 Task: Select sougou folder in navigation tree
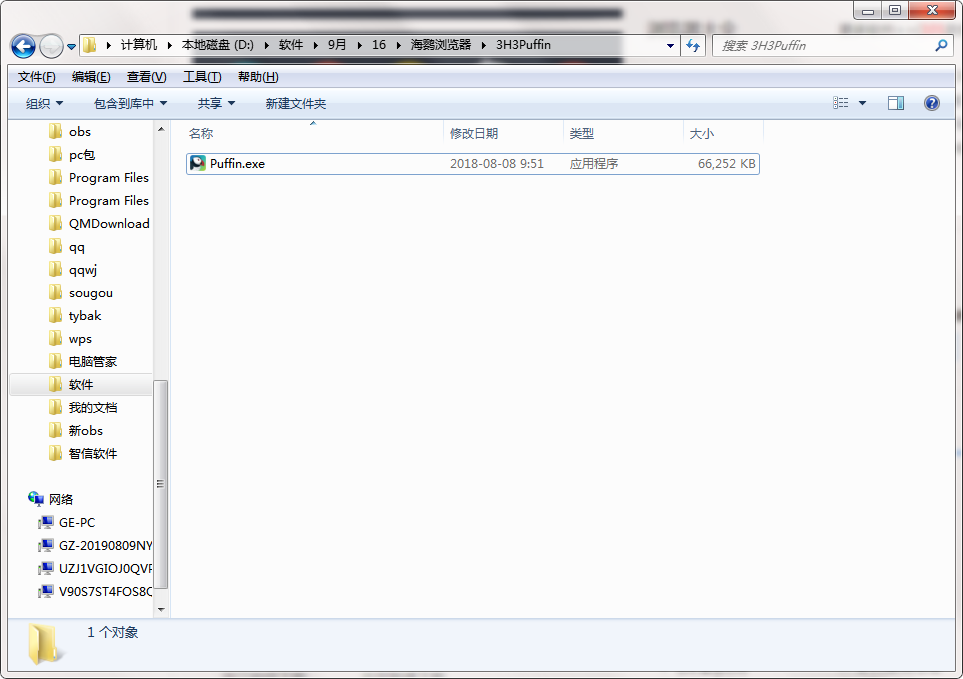91,293
